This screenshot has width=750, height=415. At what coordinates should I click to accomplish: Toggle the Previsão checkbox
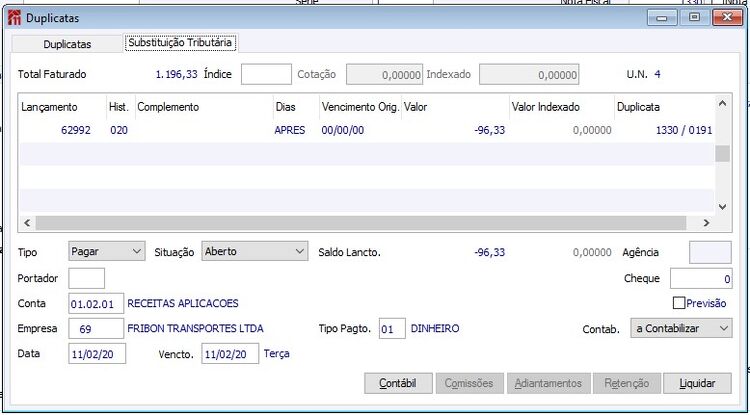(679, 303)
